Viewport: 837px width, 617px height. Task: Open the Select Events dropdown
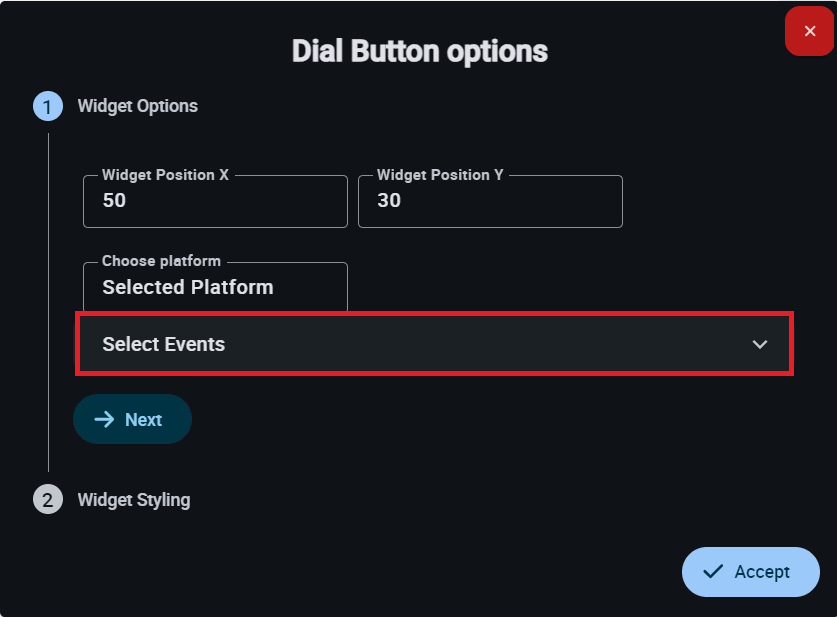pos(434,344)
